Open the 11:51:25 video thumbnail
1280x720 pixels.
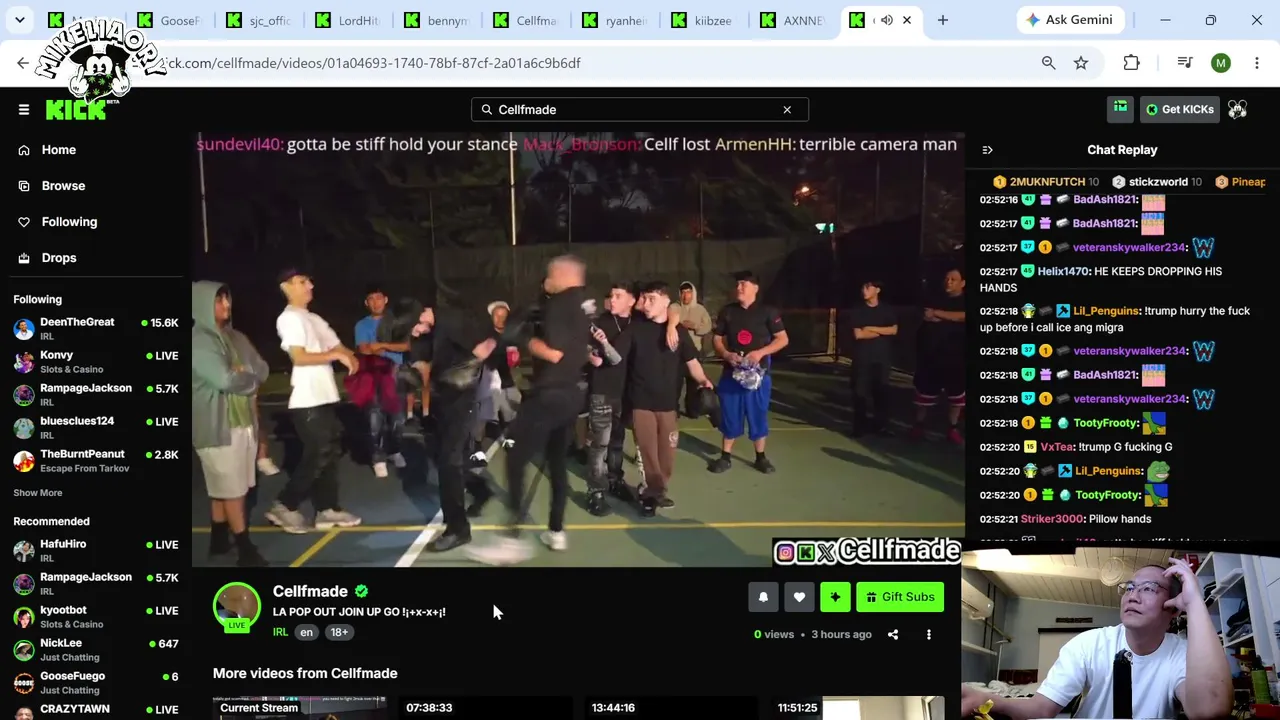coord(856,708)
